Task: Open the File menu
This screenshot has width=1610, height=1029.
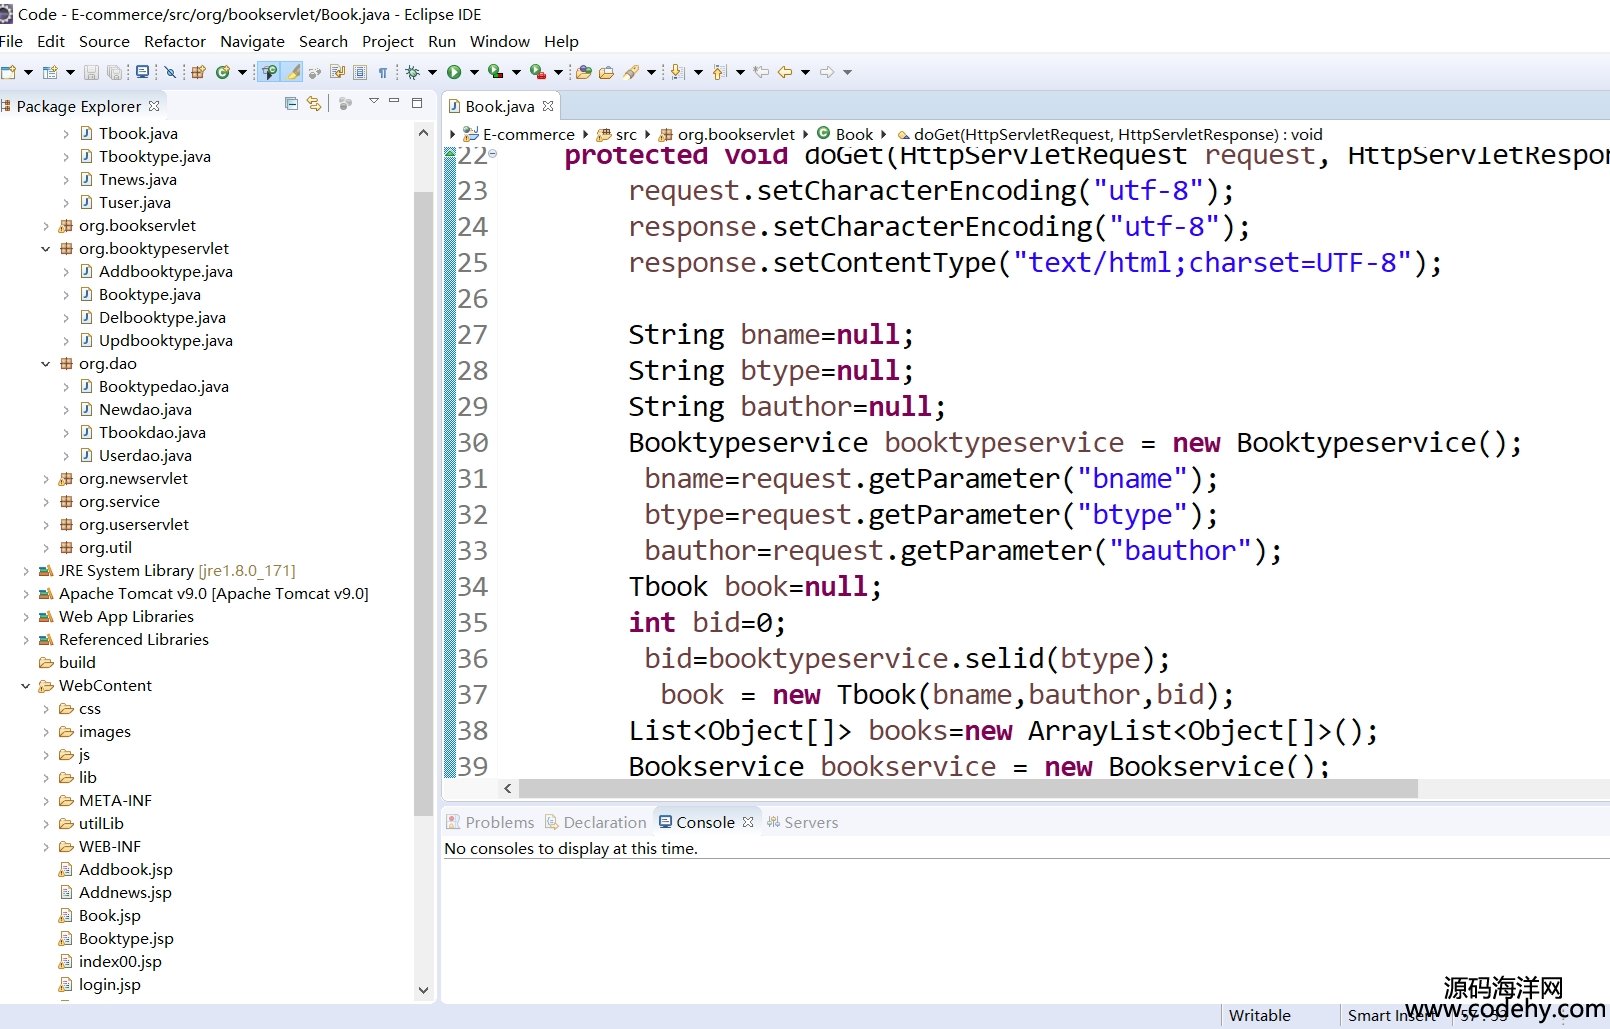Action: click(11, 41)
